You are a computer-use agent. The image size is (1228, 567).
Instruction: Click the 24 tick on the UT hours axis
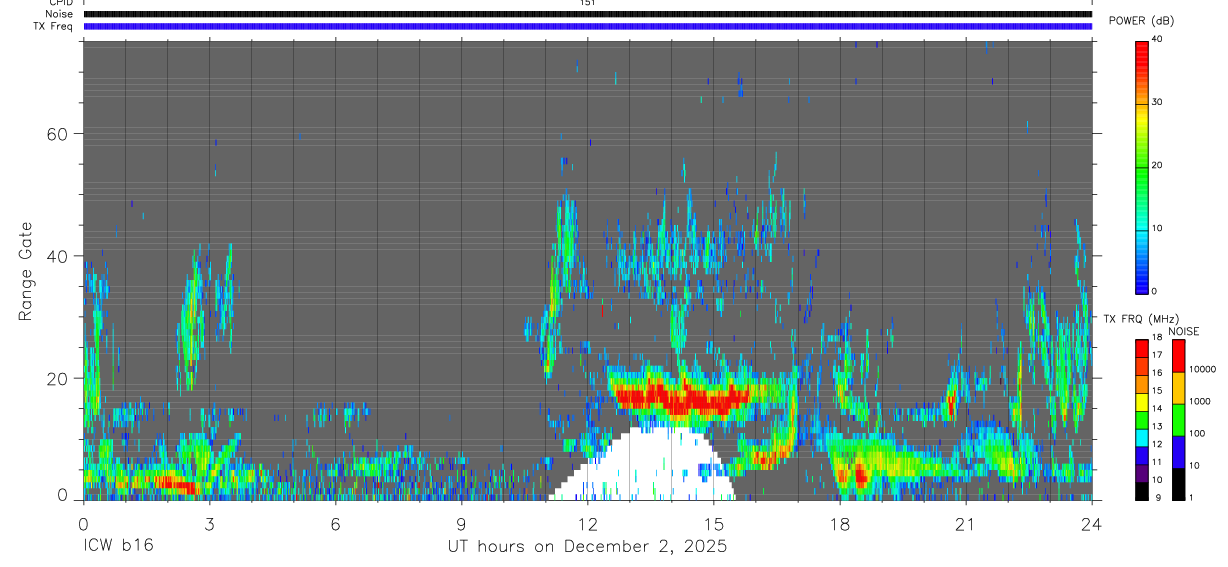[1092, 523]
